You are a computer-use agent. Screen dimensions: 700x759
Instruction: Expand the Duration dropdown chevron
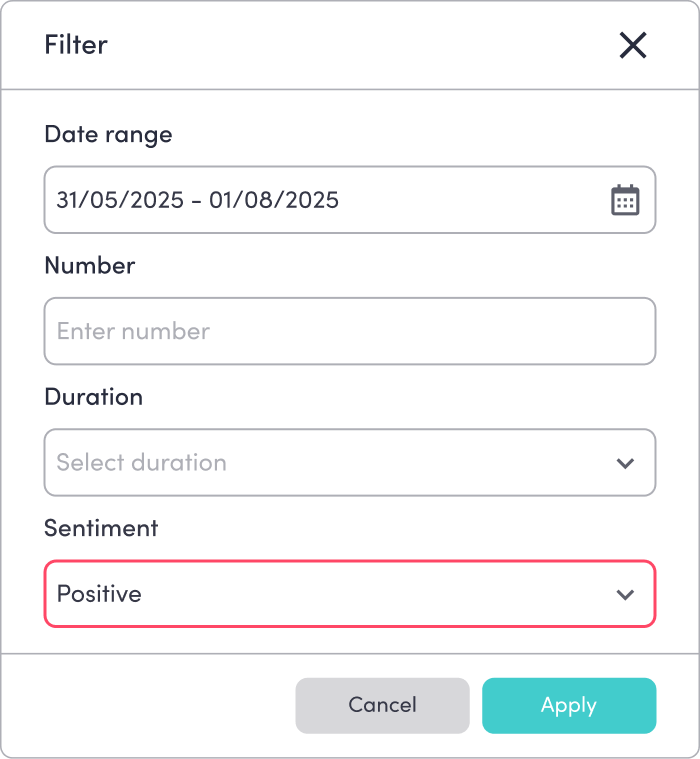(625, 463)
